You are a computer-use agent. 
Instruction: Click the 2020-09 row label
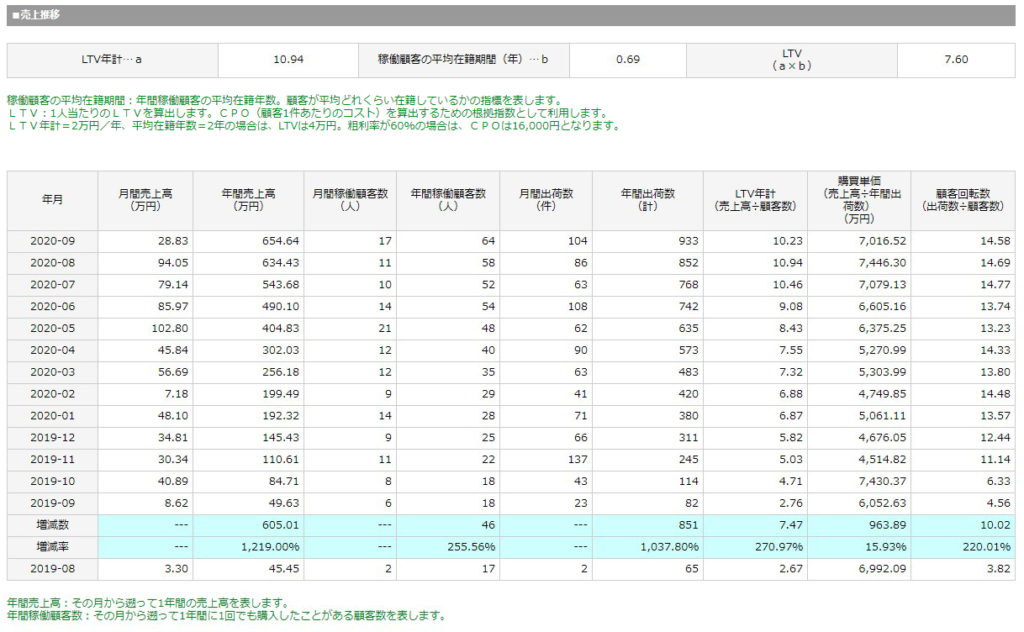(53, 241)
